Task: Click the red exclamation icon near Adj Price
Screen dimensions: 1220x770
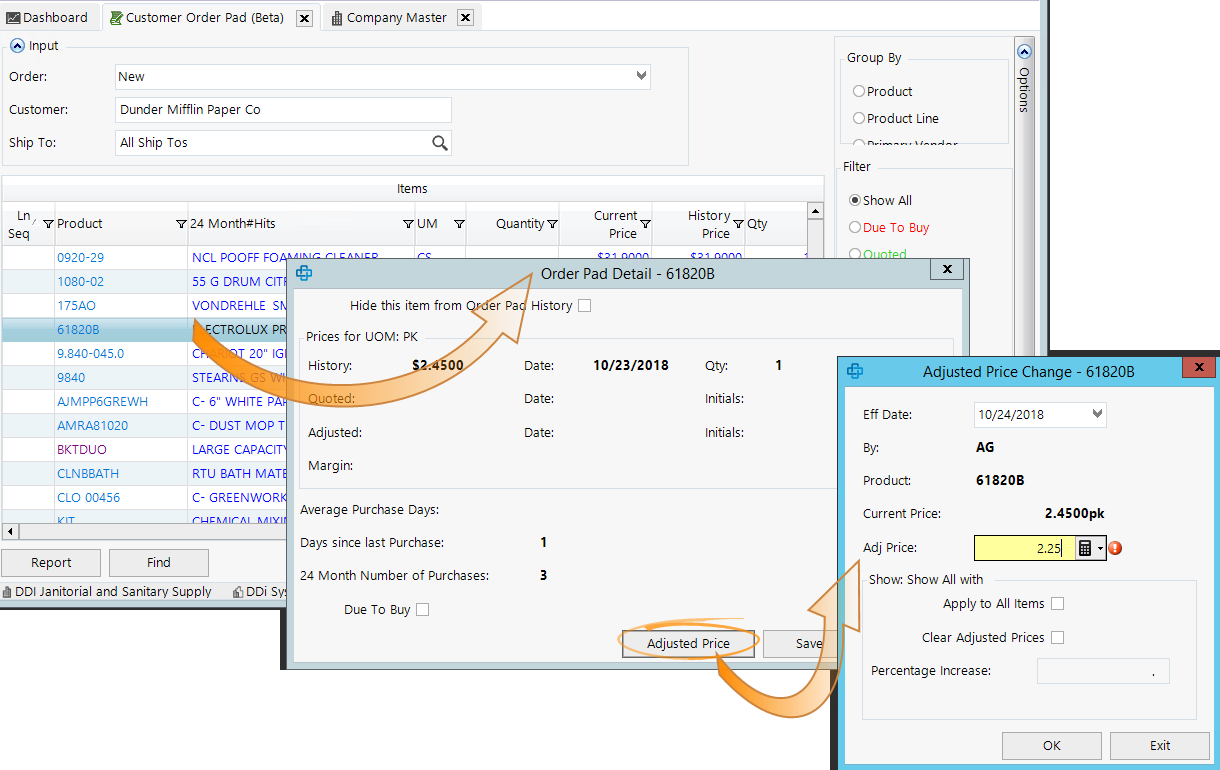Action: (1114, 548)
